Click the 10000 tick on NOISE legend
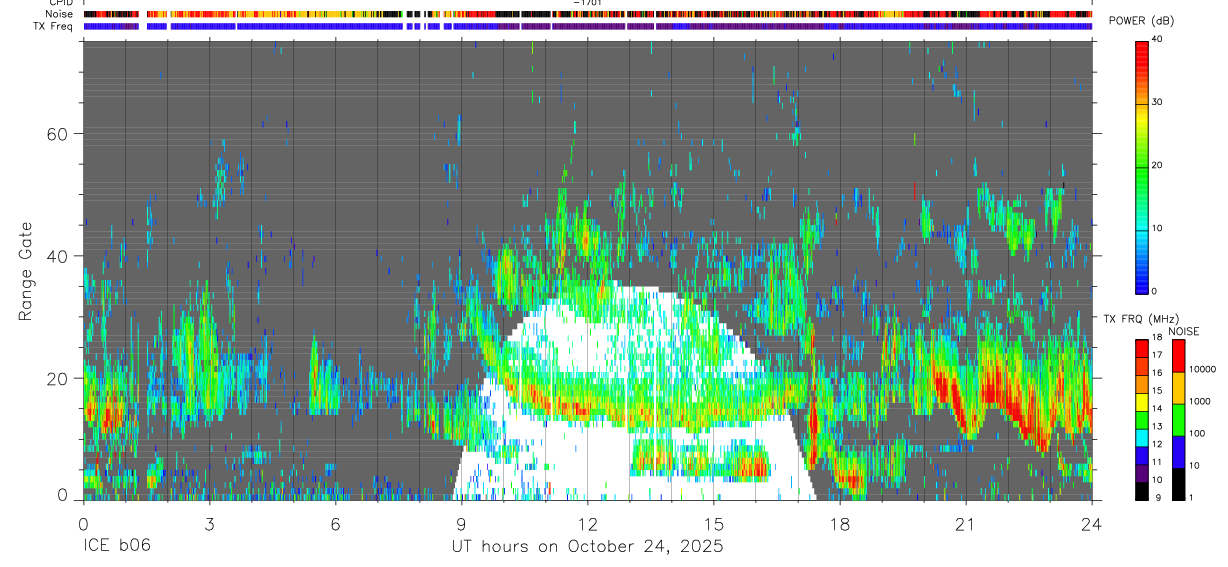 coord(1204,371)
